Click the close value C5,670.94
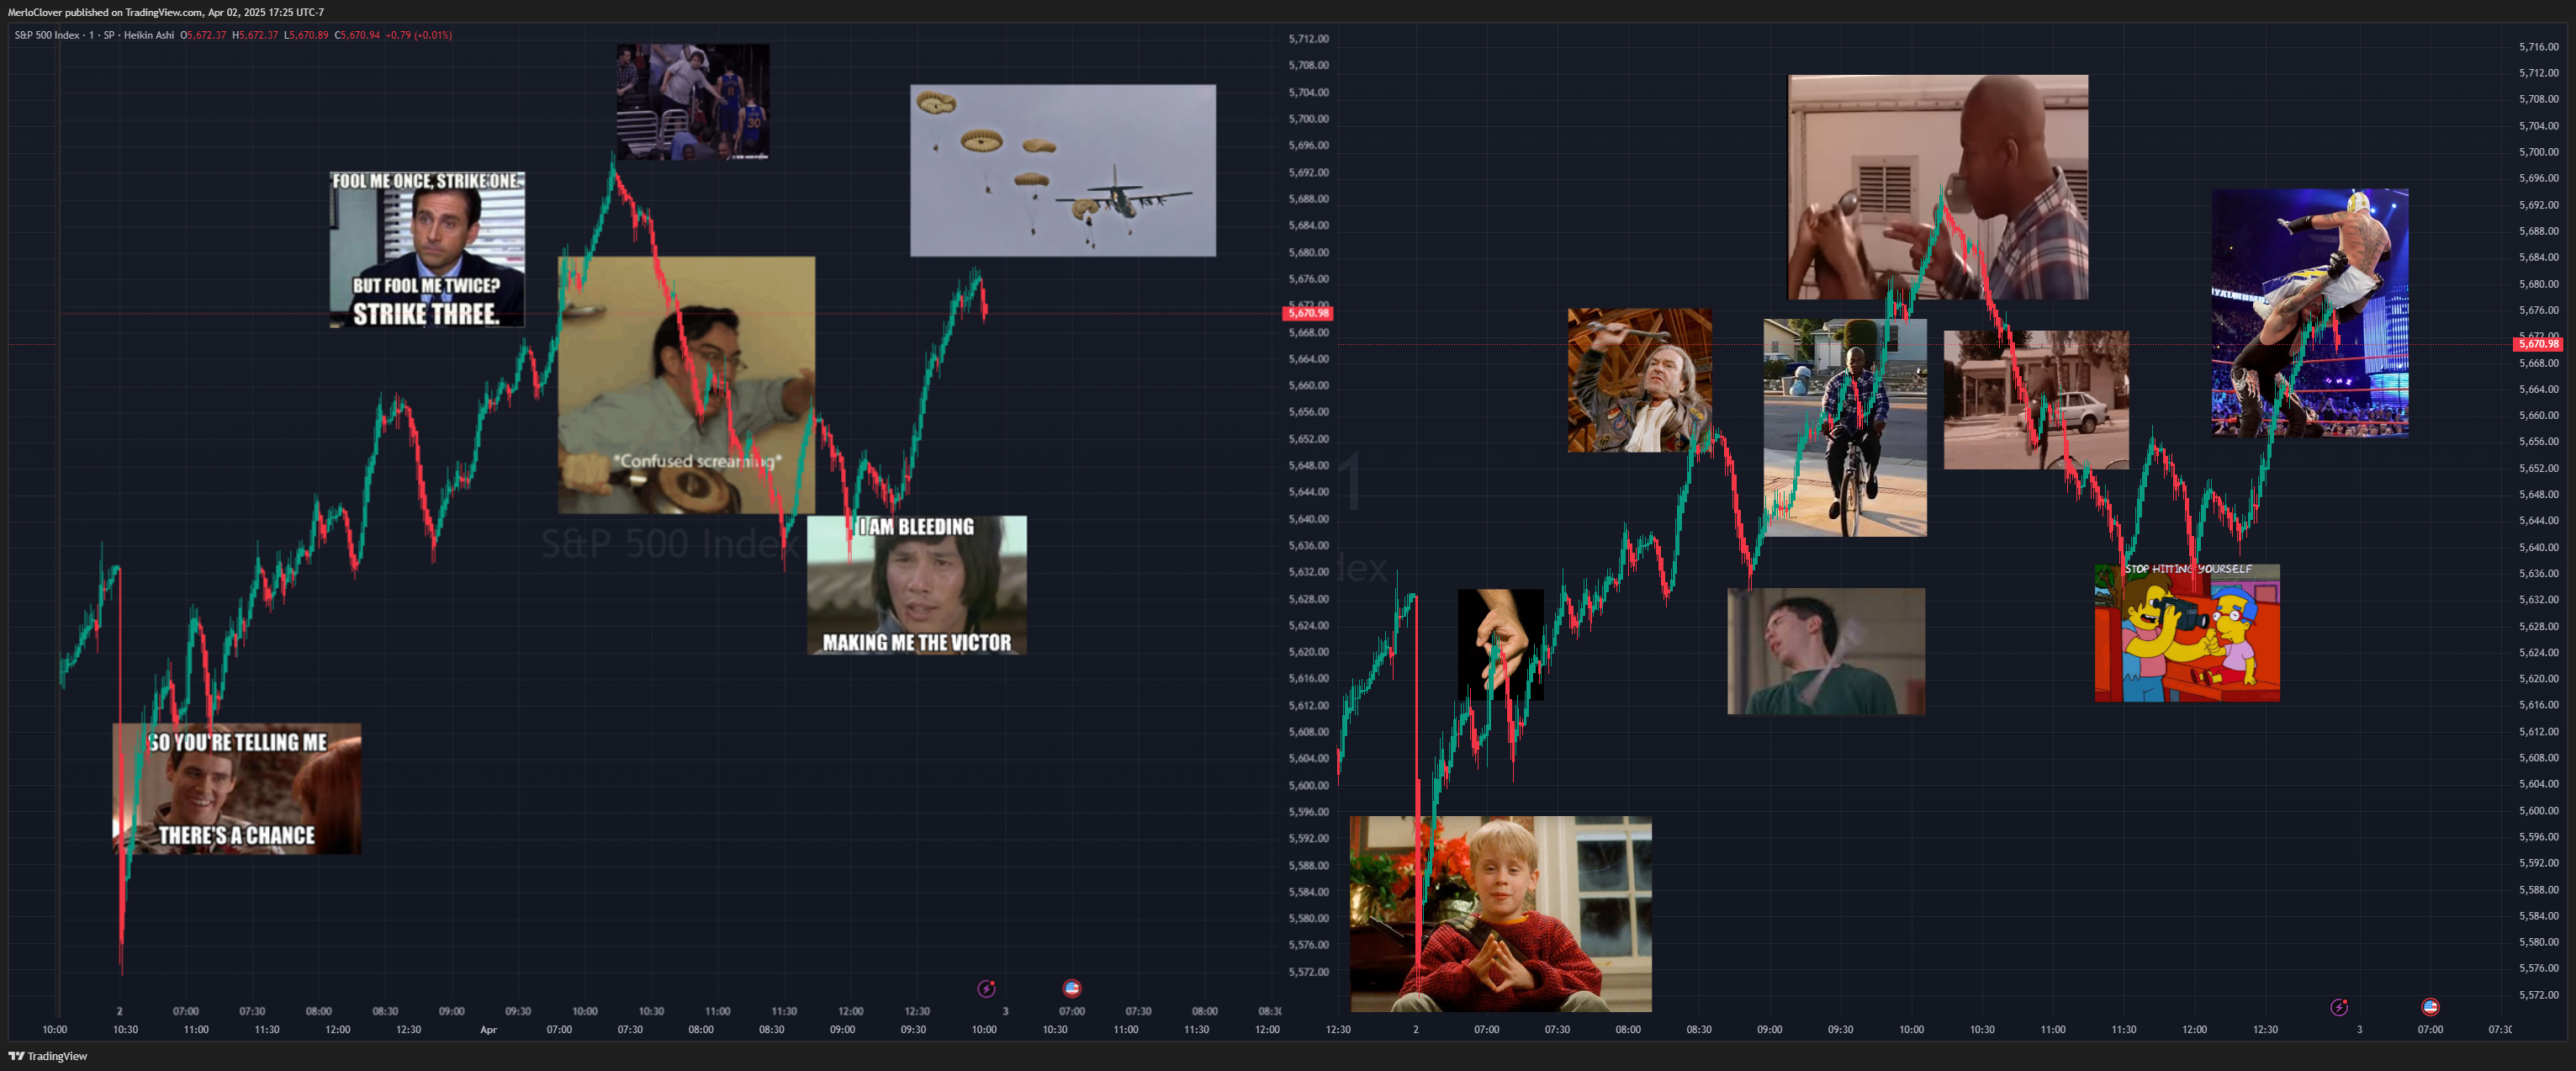The image size is (2576, 1071). (x=357, y=35)
